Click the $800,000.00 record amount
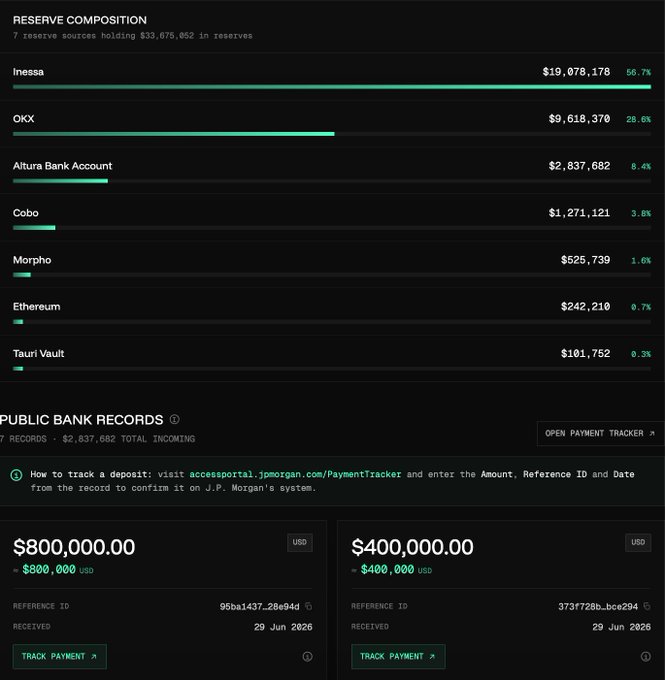 point(74,547)
